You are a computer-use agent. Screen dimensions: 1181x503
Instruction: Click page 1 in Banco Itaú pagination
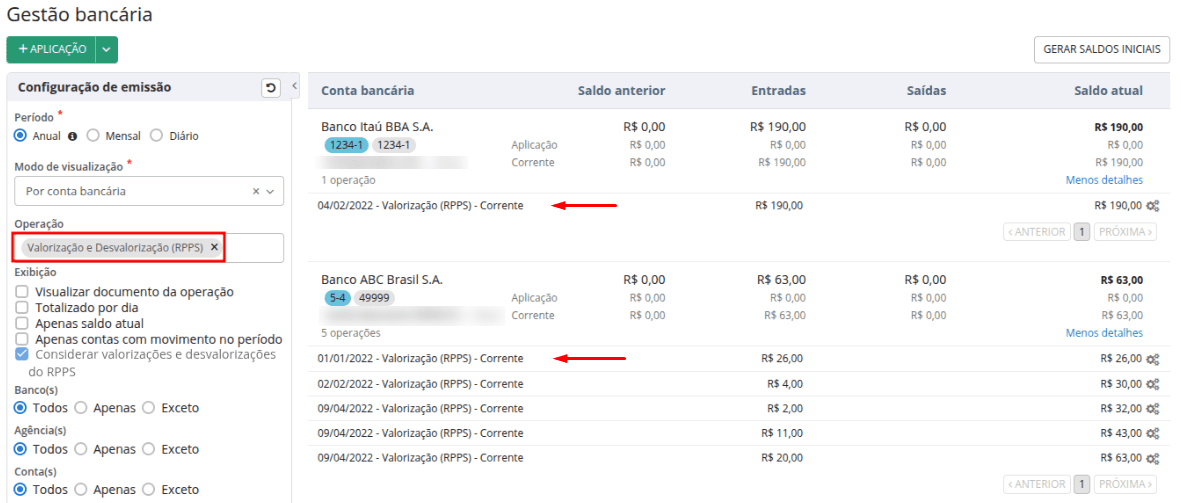pyautogui.click(x=1082, y=232)
